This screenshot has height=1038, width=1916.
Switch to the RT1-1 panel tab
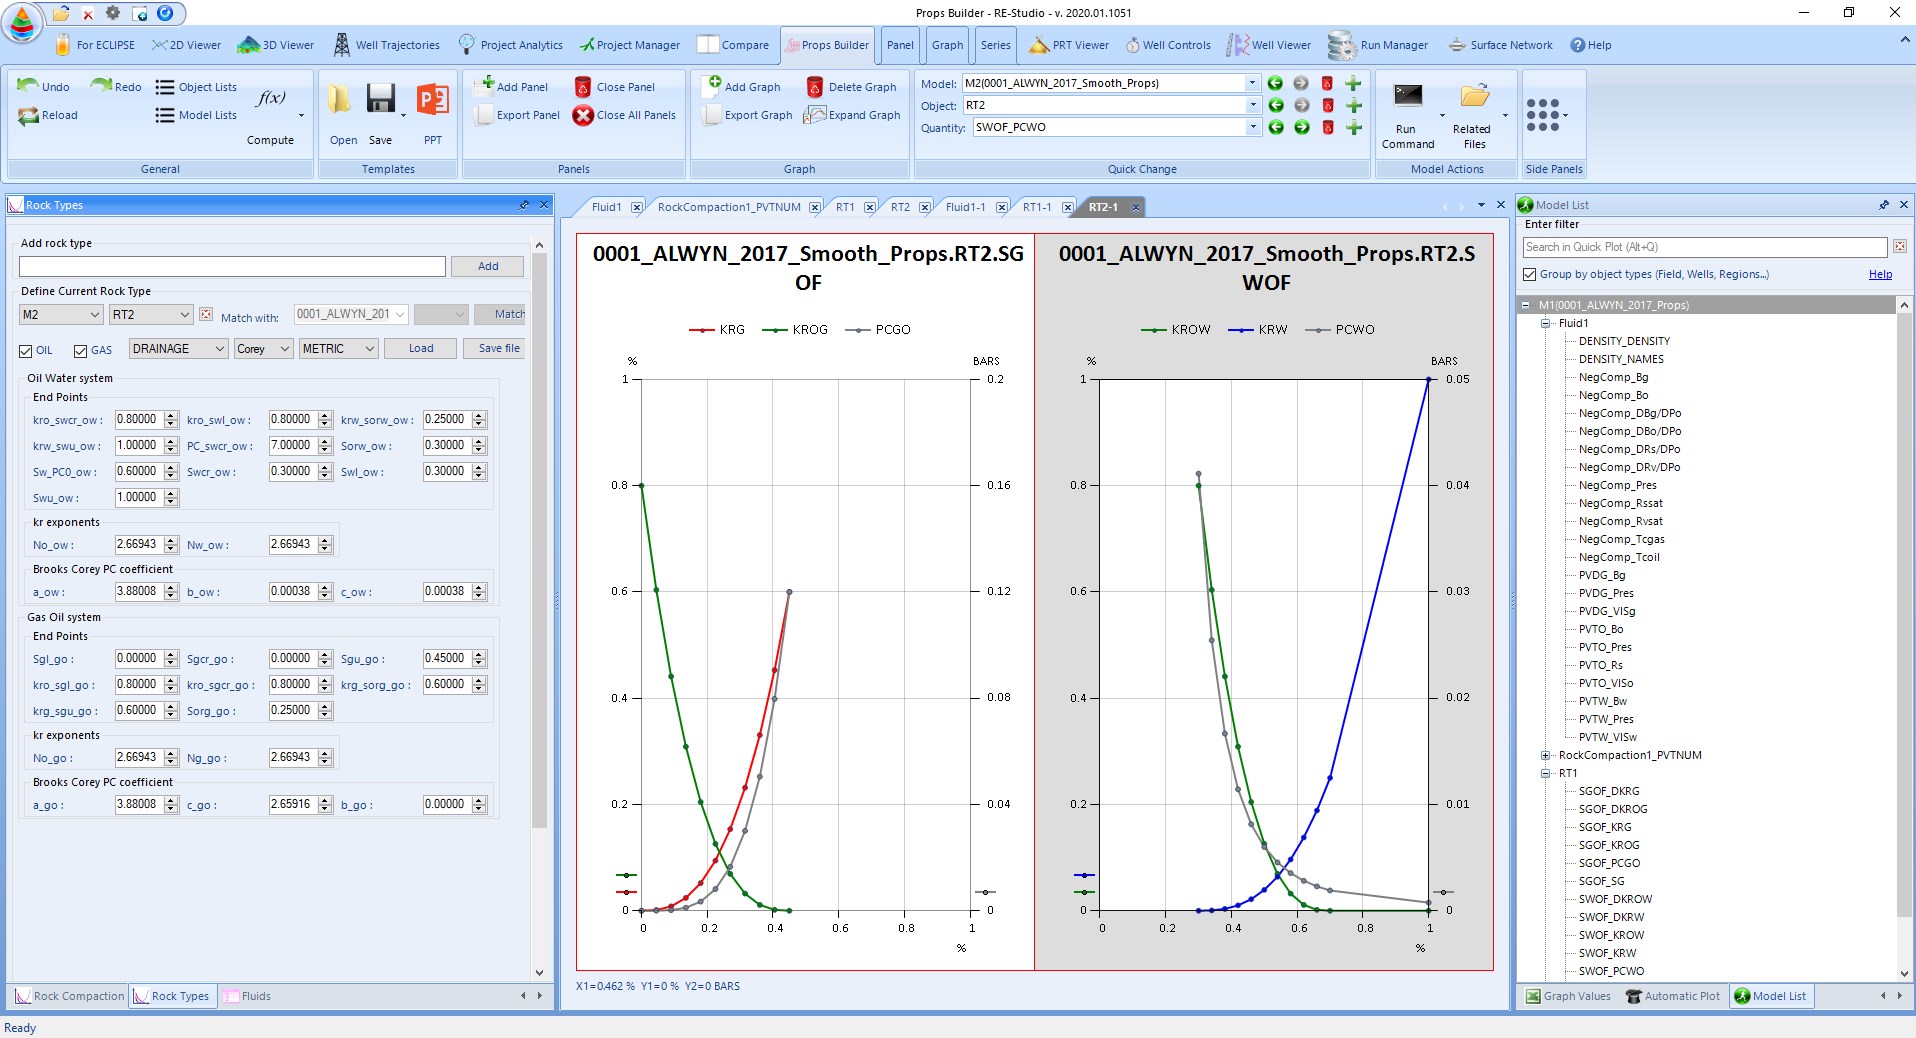[x=1036, y=207]
